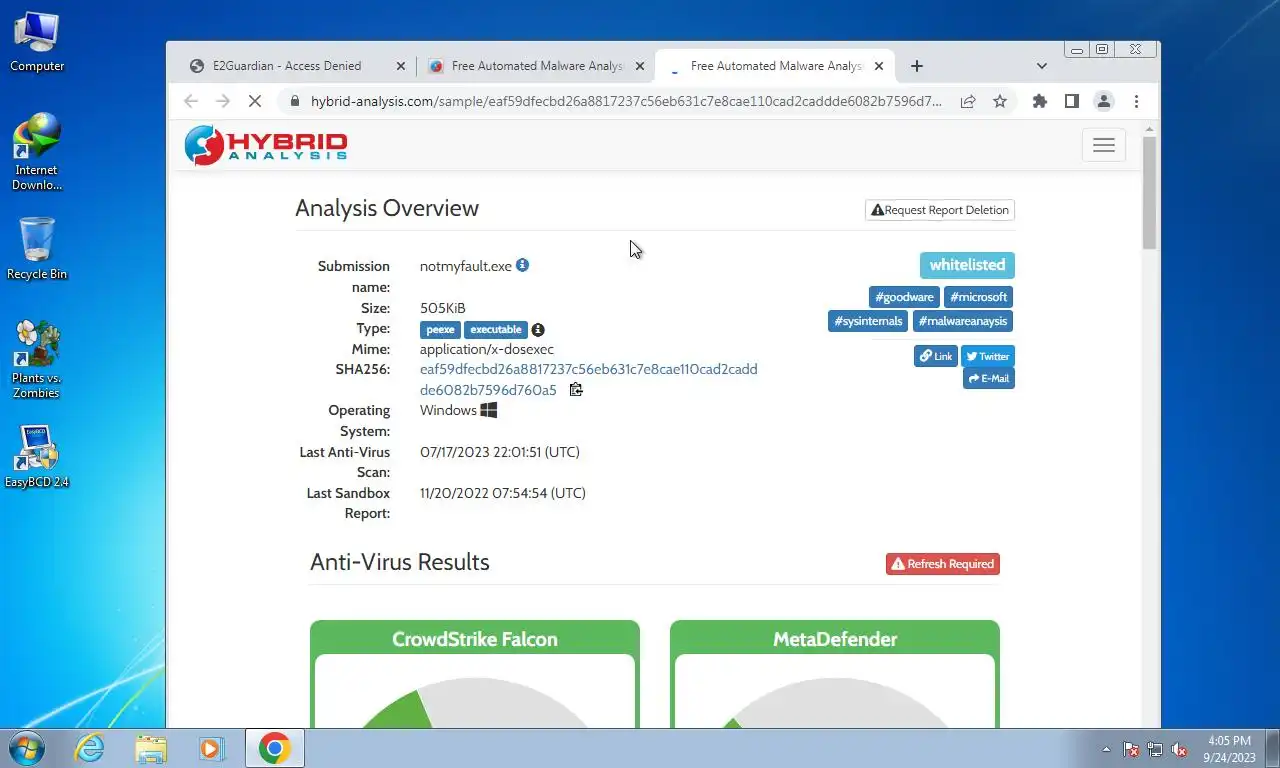
Task: Click the Link share button
Action: tap(936, 356)
